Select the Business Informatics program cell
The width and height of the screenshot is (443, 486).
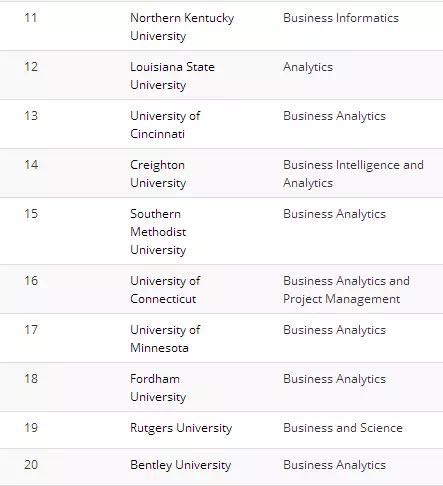[341, 18]
